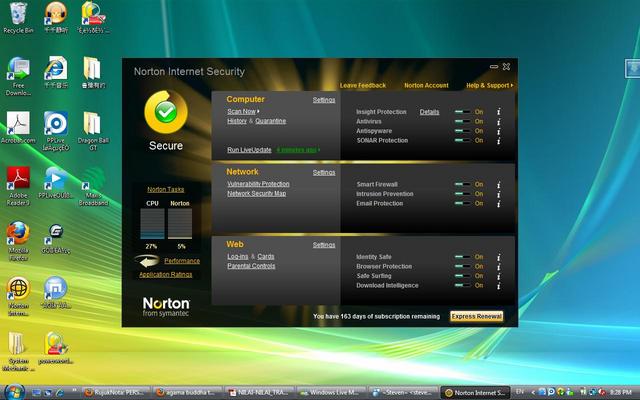This screenshot has width=640, height=400.
Task: Click info icon beside Smart Firewall
Action: coord(498,185)
